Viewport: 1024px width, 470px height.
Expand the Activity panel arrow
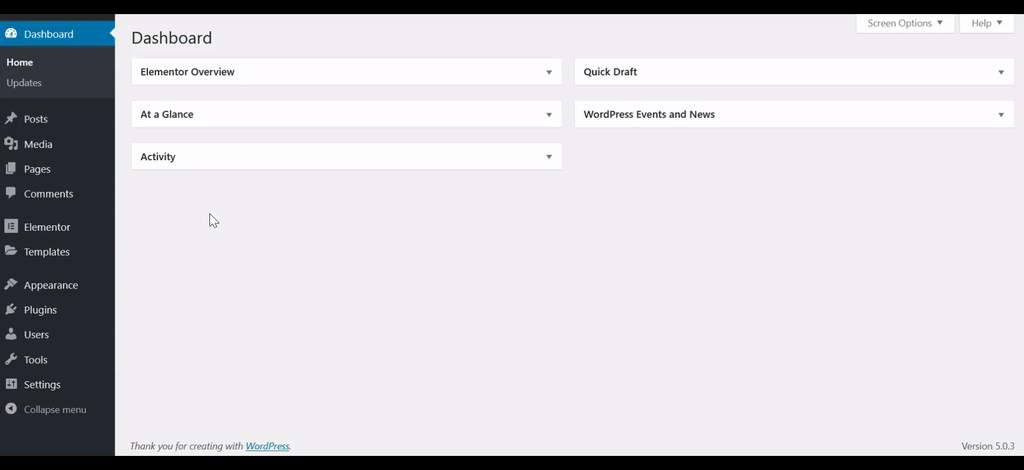coord(549,157)
